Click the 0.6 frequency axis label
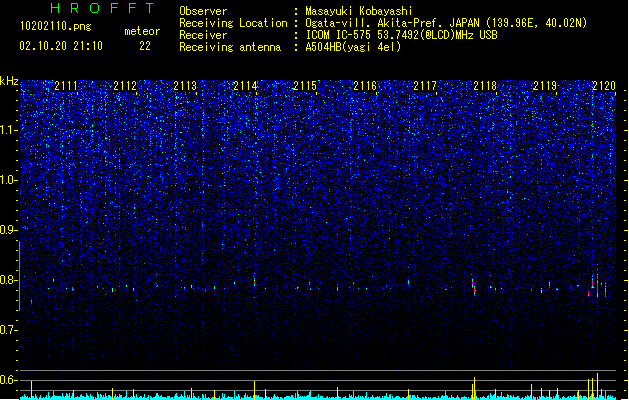This screenshot has height=400, width=629. 9,380
